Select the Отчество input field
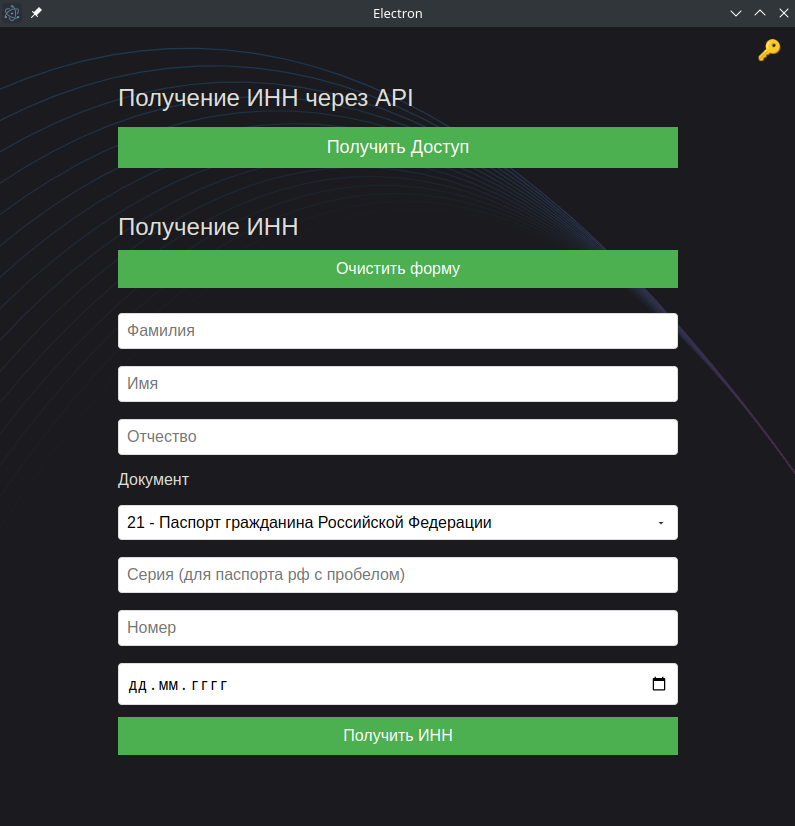Viewport: 795px width, 826px height. point(397,437)
